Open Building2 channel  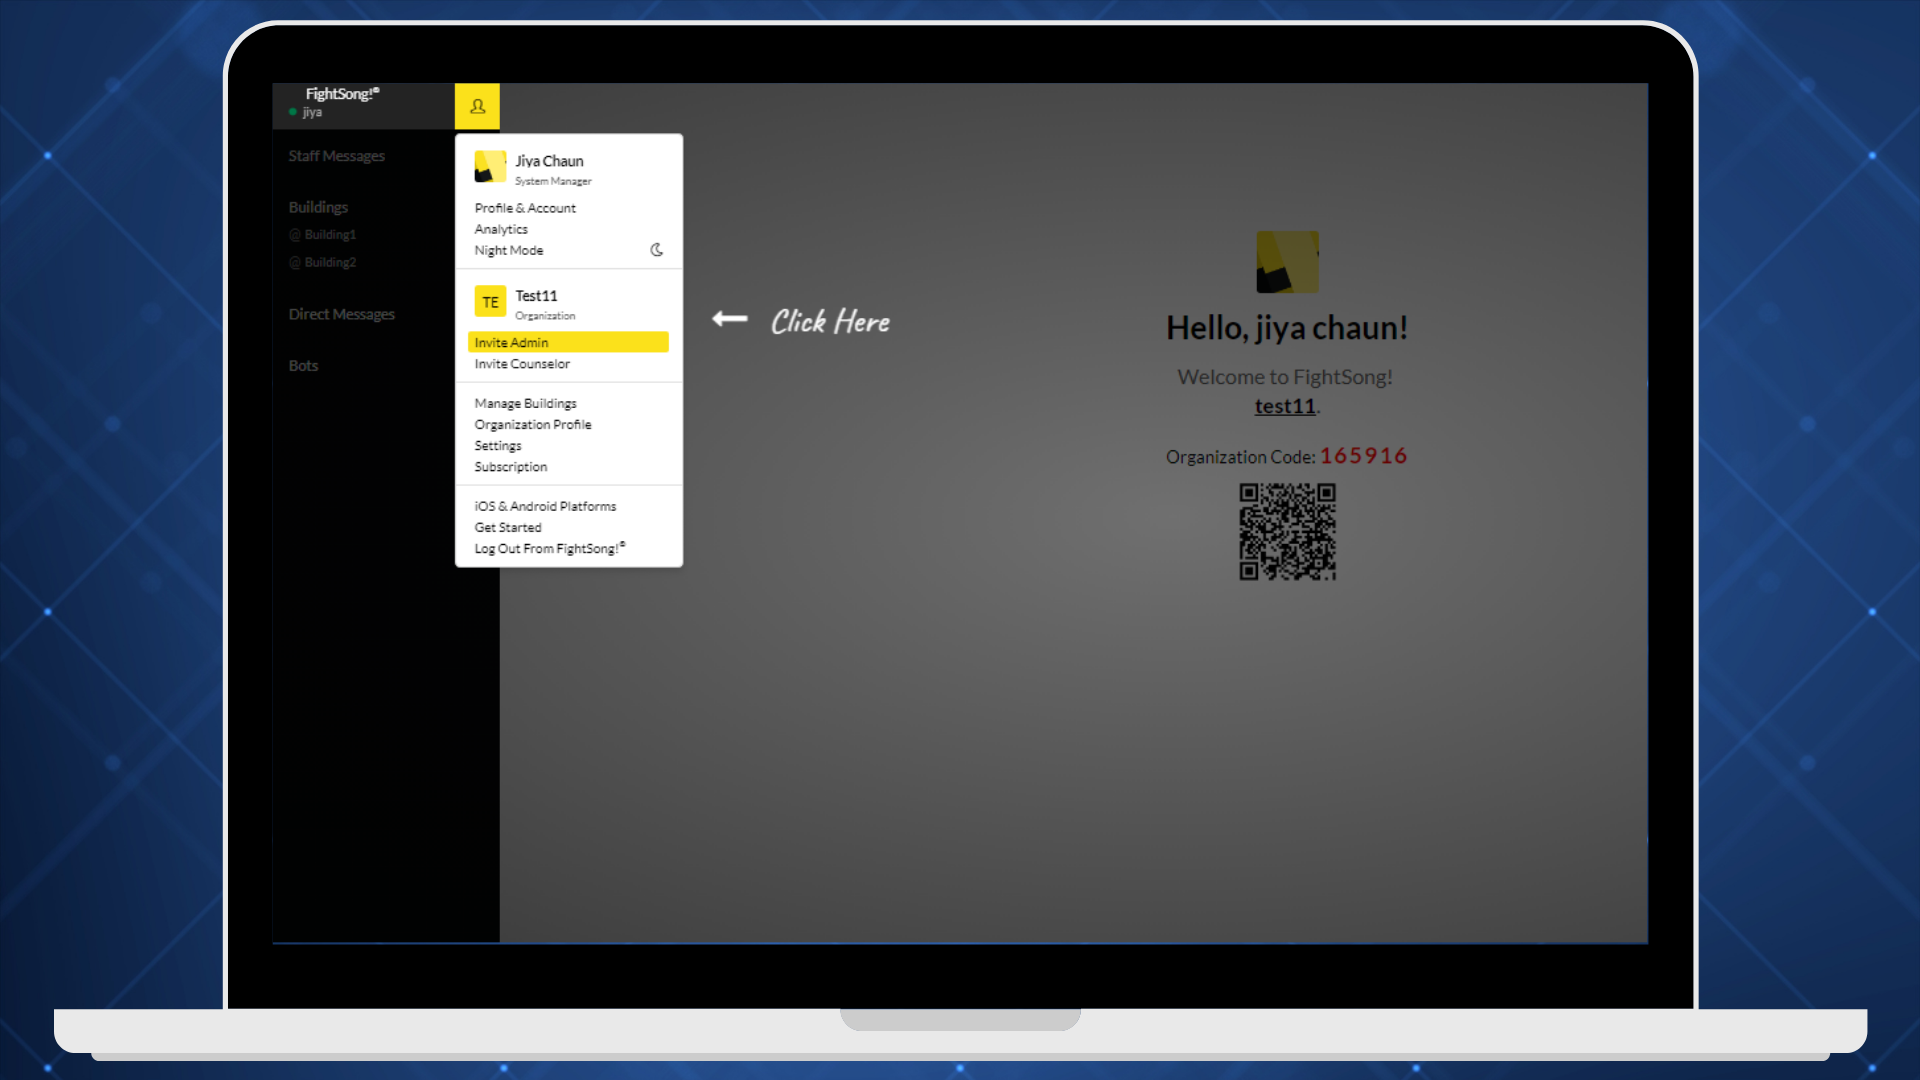(x=323, y=262)
